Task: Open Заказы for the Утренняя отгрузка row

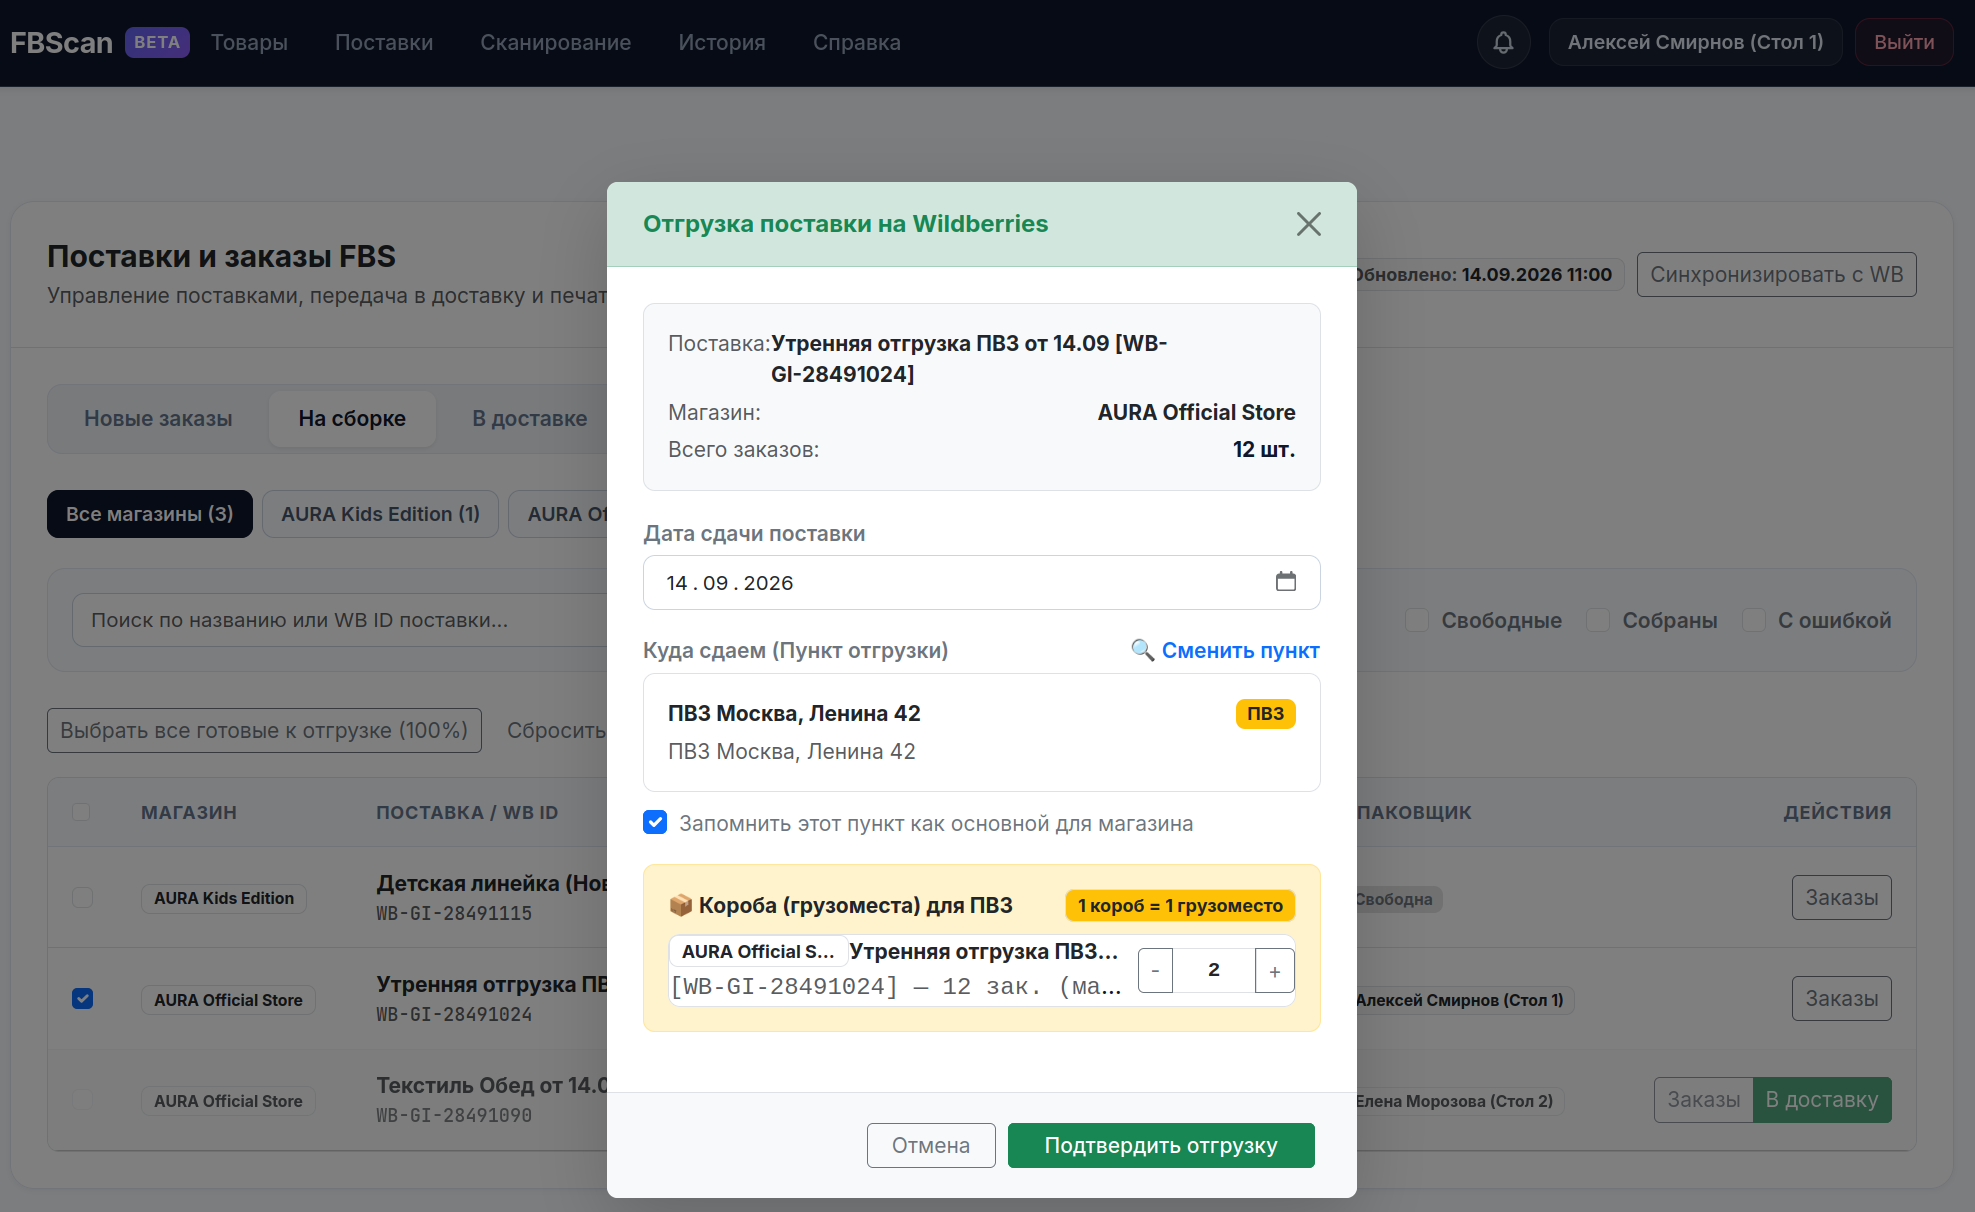Action: pyautogui.click(x=1841, y=999)
